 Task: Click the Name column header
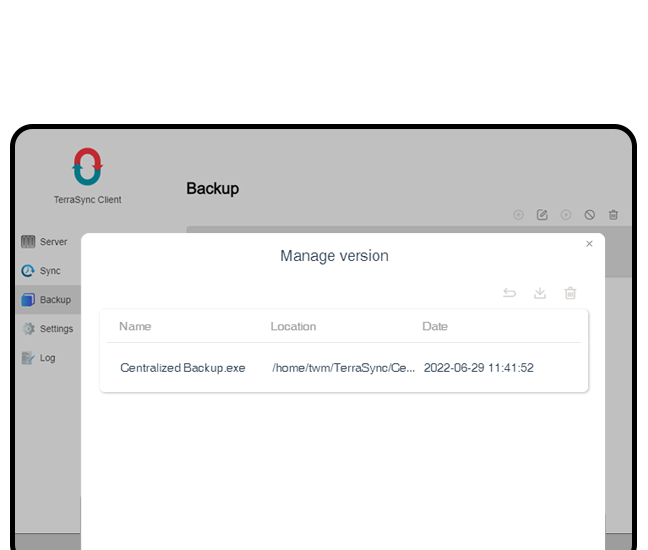[135, 326]
